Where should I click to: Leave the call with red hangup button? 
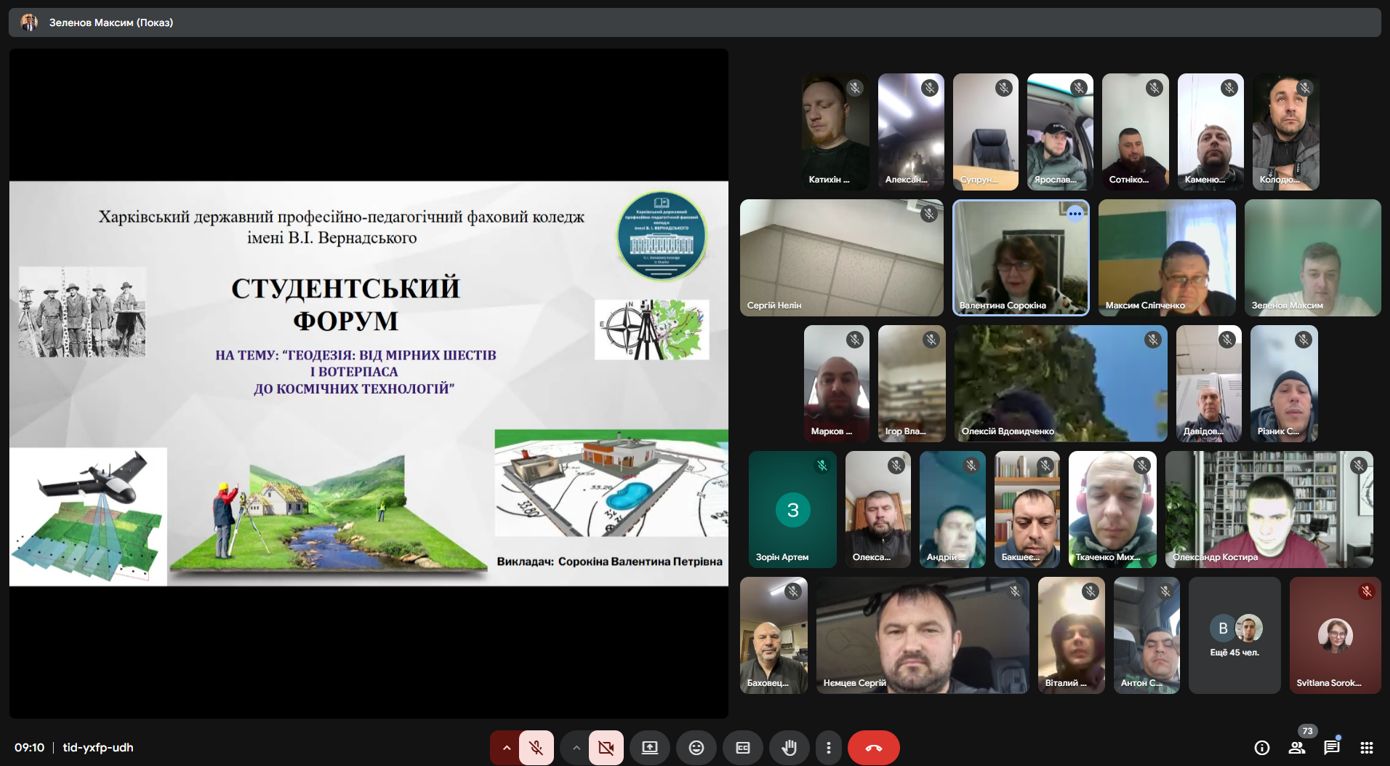pyautogui.click(x=873, y=748)
